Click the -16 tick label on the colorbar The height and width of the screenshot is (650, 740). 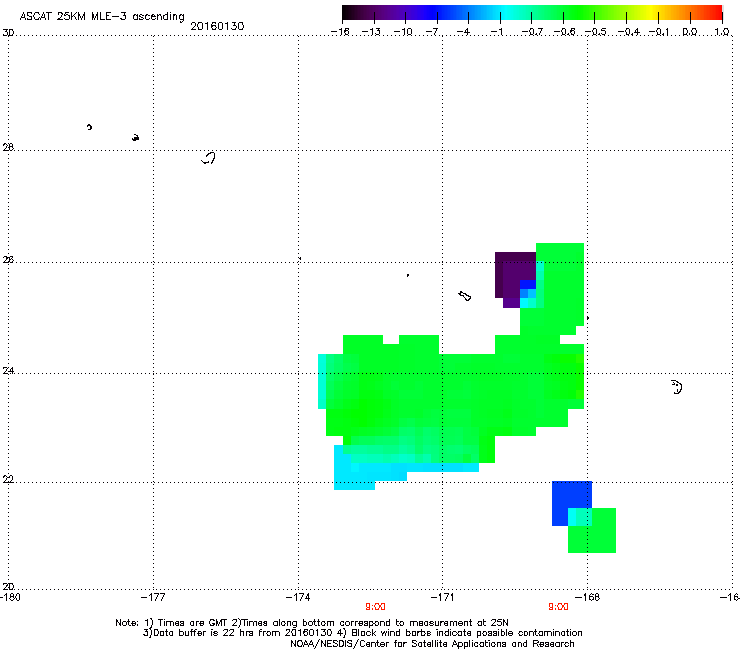(340, 32)
